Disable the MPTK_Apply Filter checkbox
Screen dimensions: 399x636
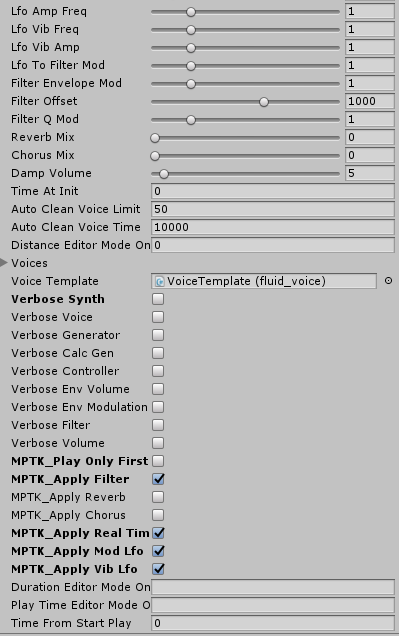pos(158,479)
